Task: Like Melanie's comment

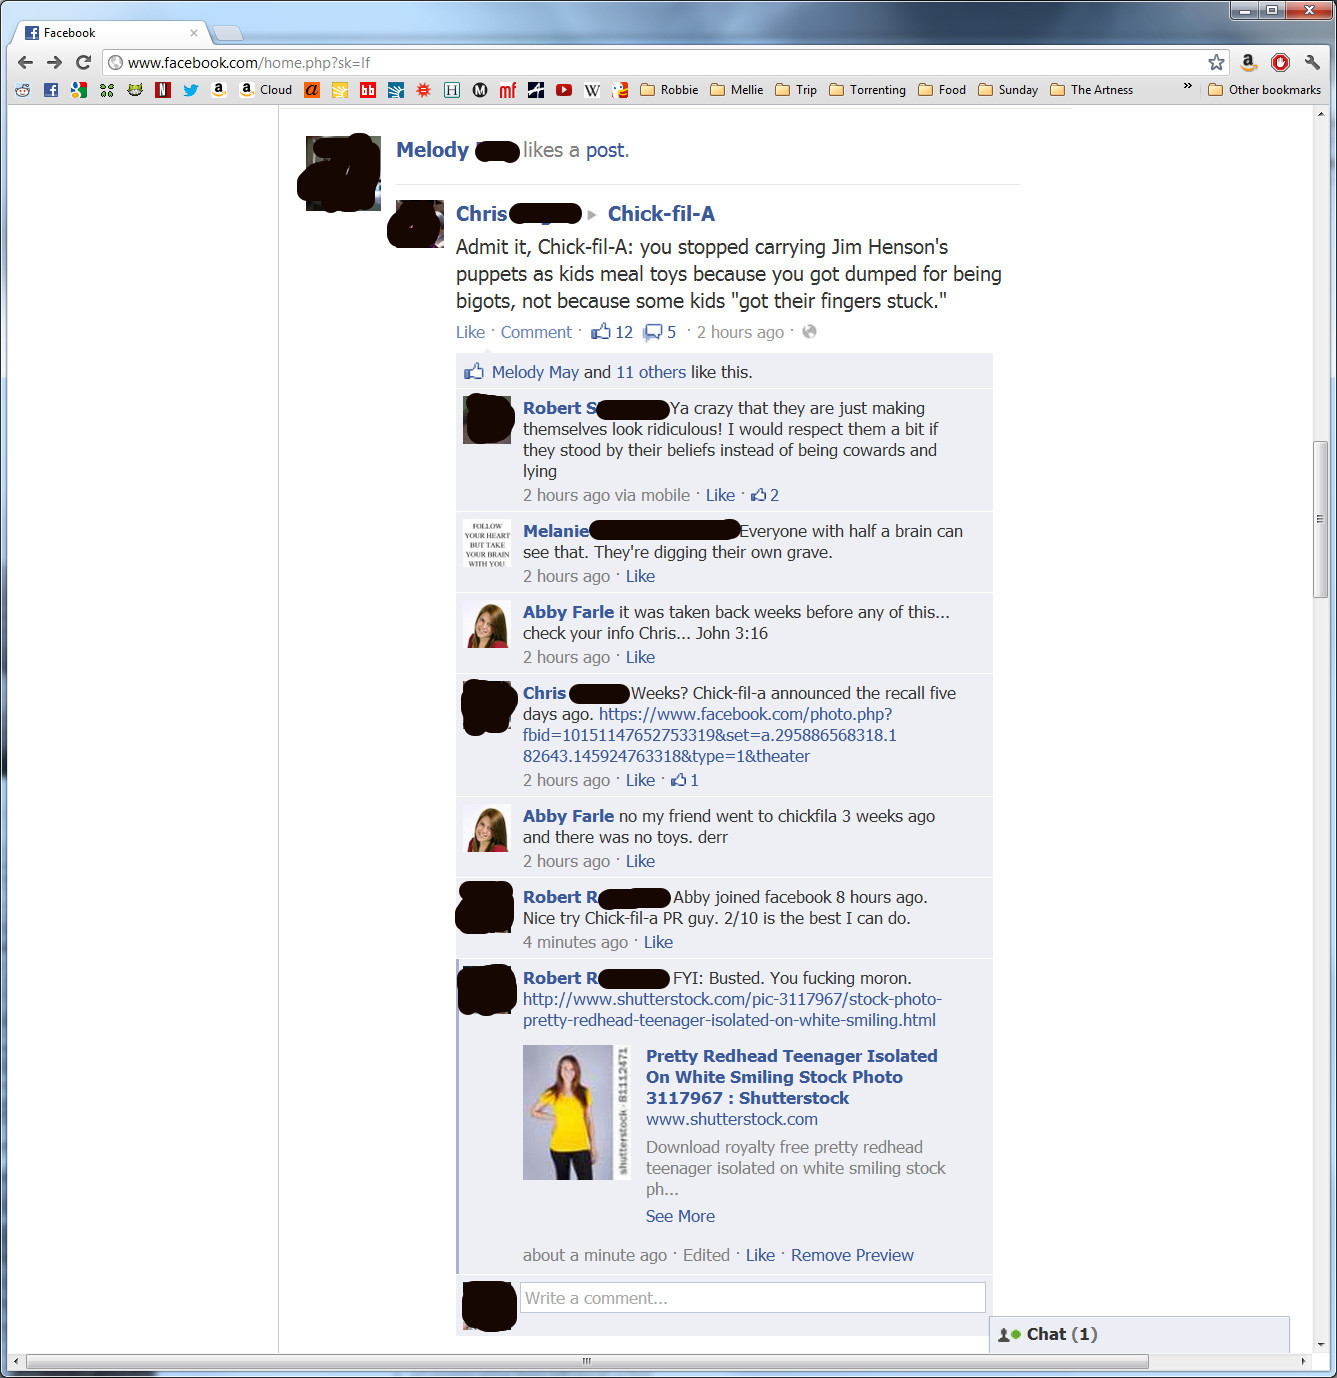Action: pyautogui.click(x=640, y=576)
